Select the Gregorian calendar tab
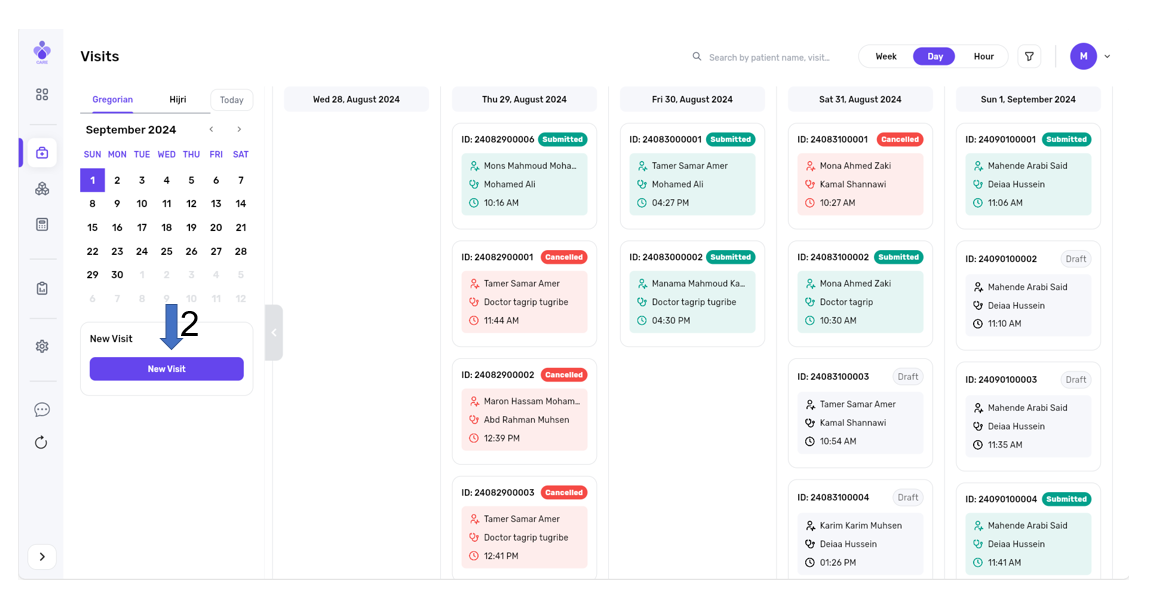Image resolution: width=1150 pixels, height=598 pixels. pos(112,100)
